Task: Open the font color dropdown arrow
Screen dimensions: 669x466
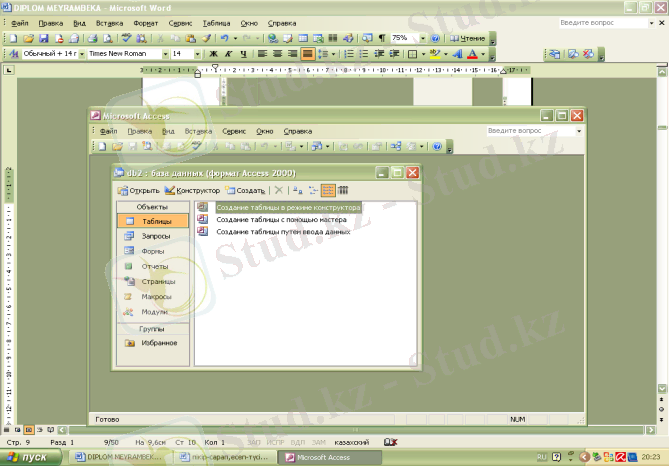Action: pos(483,54)
